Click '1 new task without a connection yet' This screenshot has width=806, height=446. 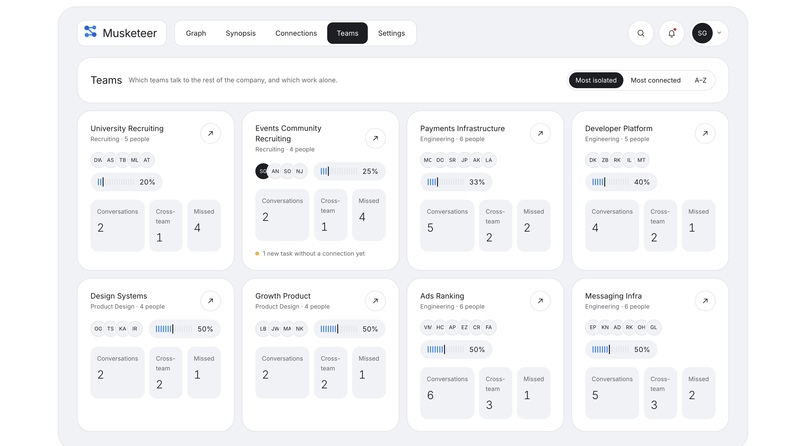click(x=314, y=254)
